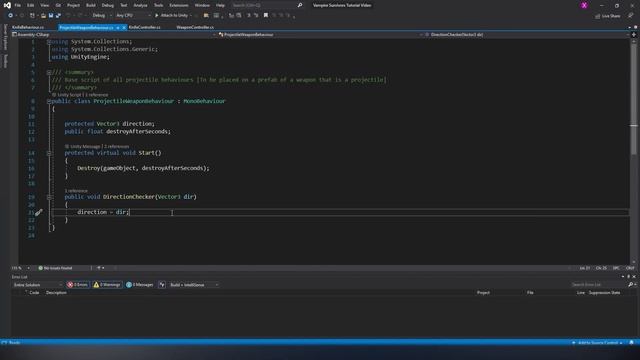Toggle the Messages filter button
640x360 pixels.
tap(140, 285)
